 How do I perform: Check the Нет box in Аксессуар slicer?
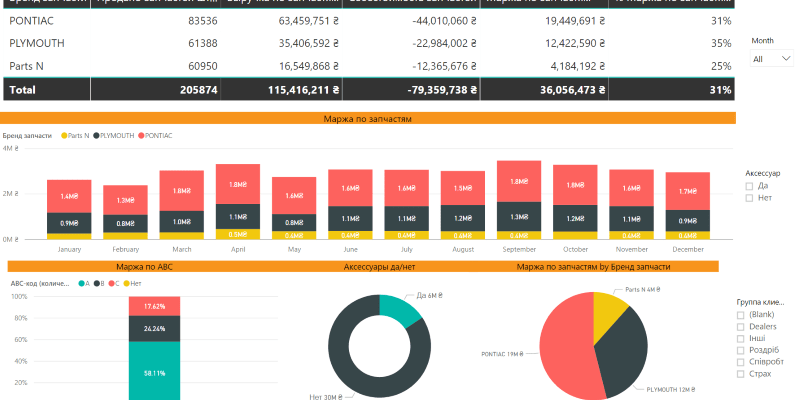pyautogui.click(x=749, y=198)
